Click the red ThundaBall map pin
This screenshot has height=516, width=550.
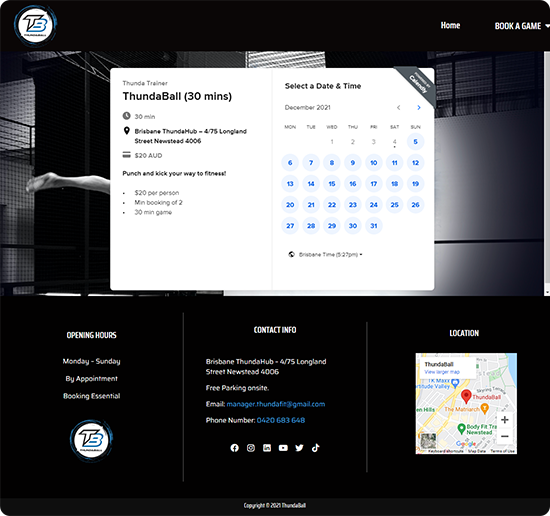pyautogui.click(x=466, y=396)
